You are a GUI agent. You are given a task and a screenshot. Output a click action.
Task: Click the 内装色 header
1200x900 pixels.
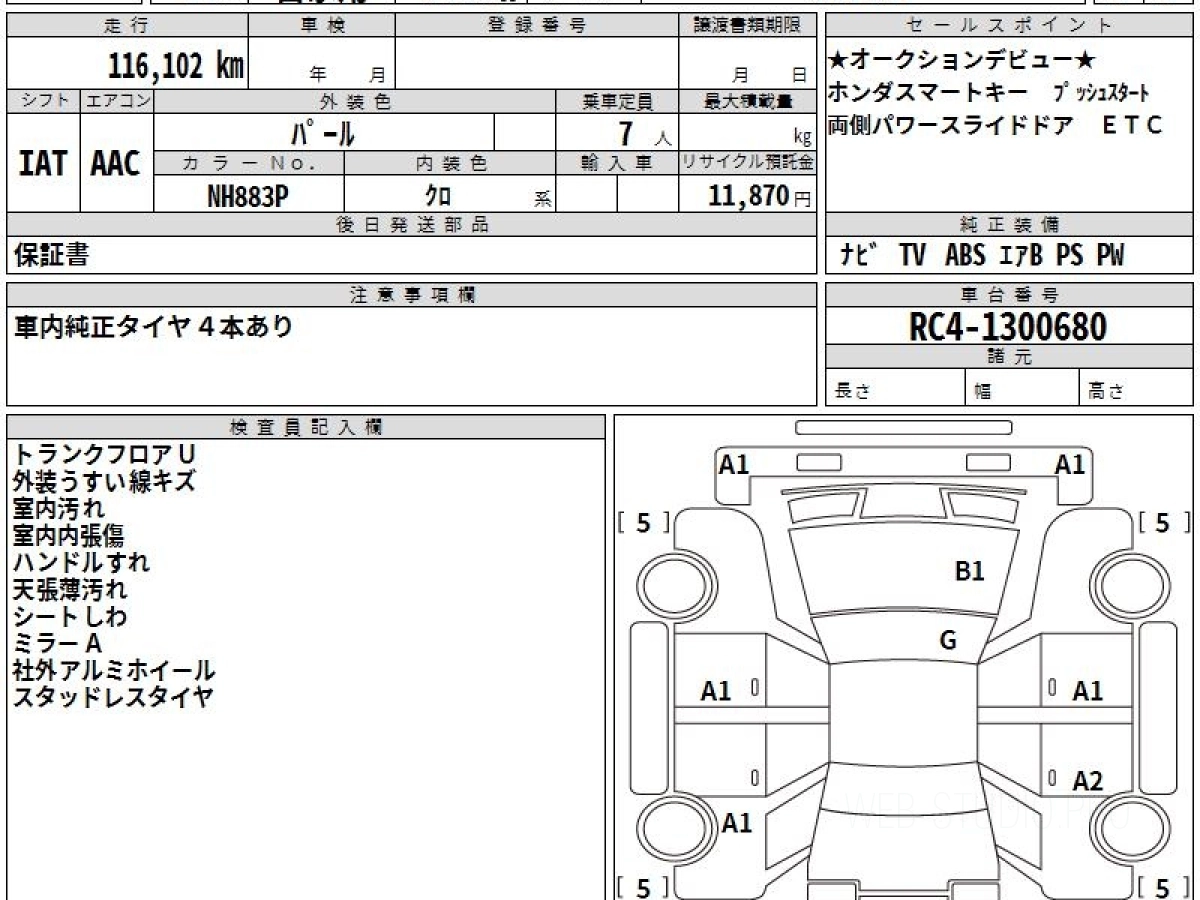pyautogui.click(x=450, y=162)
